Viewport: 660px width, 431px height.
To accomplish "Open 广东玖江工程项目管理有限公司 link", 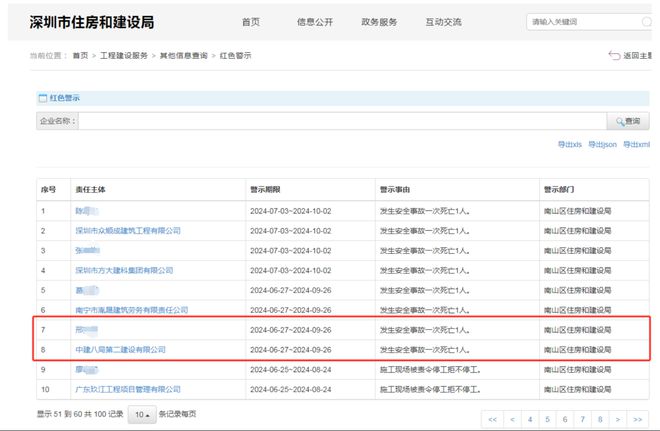I will pyautogui.click(x=128, y=389).
